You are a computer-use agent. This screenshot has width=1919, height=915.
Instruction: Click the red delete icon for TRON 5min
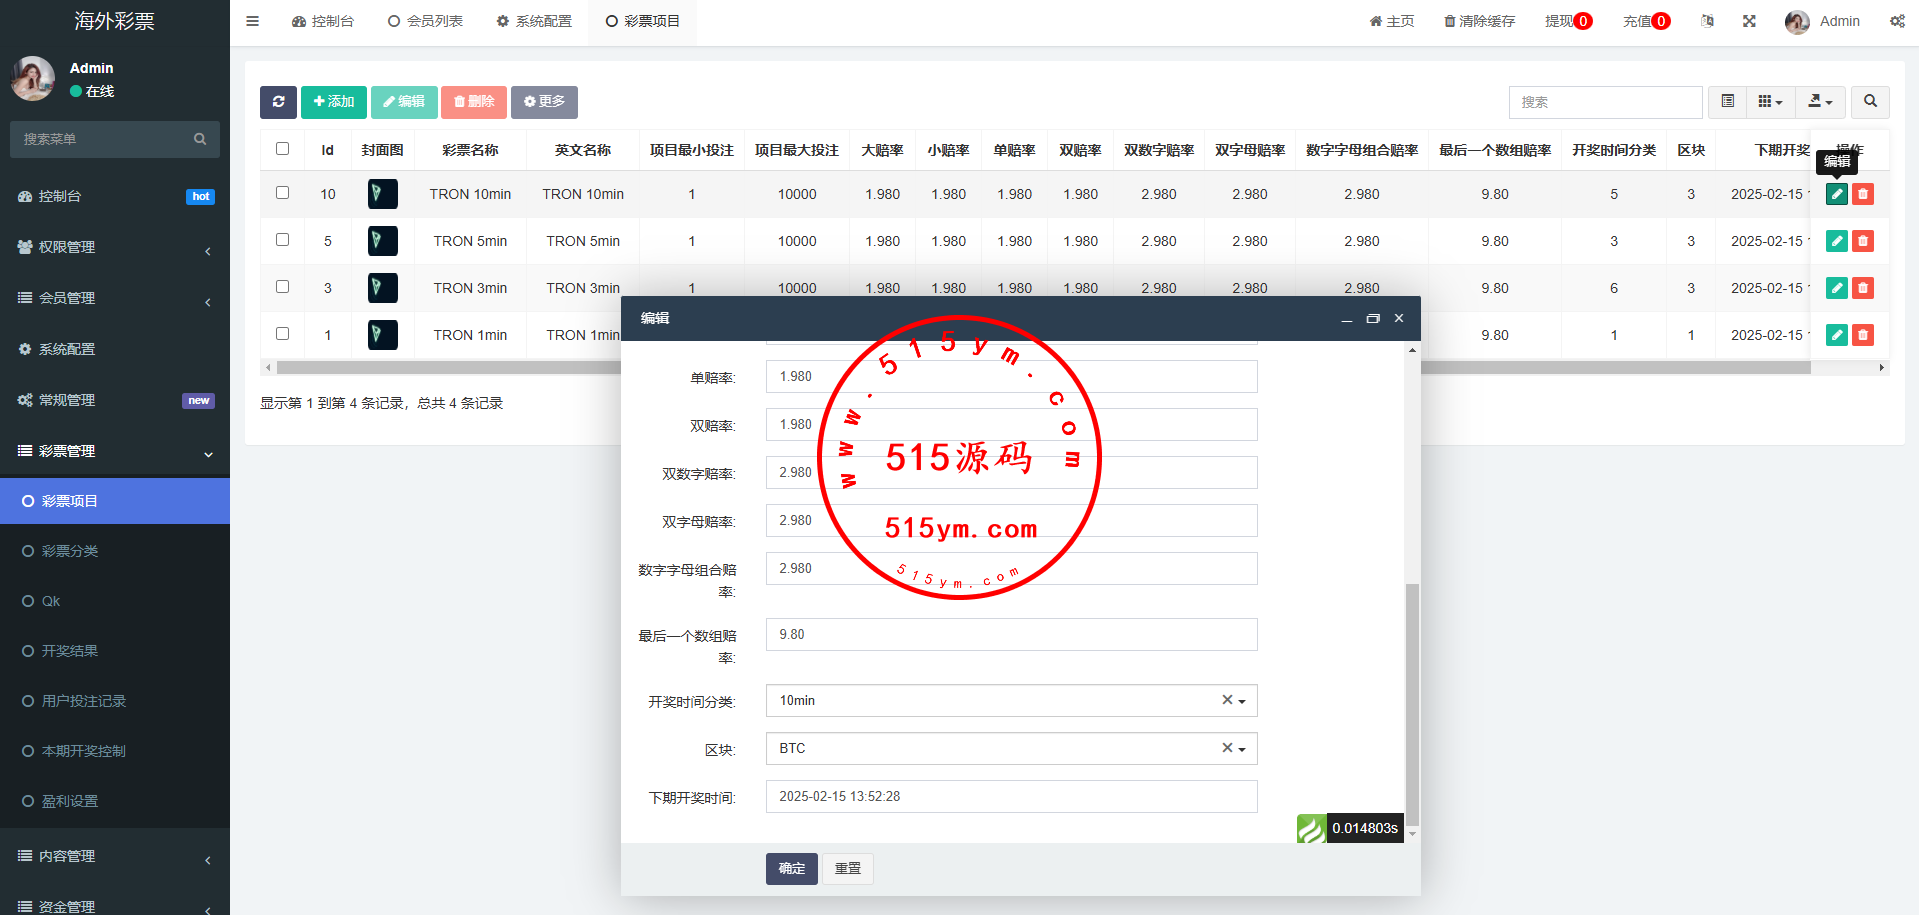[x=1862, y=241]
